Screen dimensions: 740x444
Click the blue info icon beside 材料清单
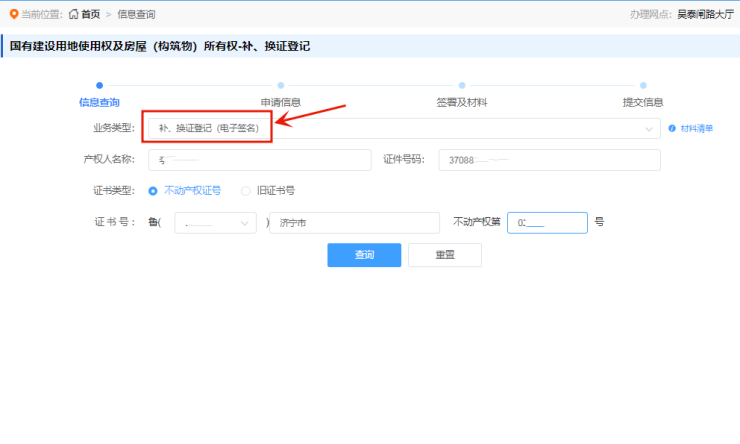tap(672, 128)
